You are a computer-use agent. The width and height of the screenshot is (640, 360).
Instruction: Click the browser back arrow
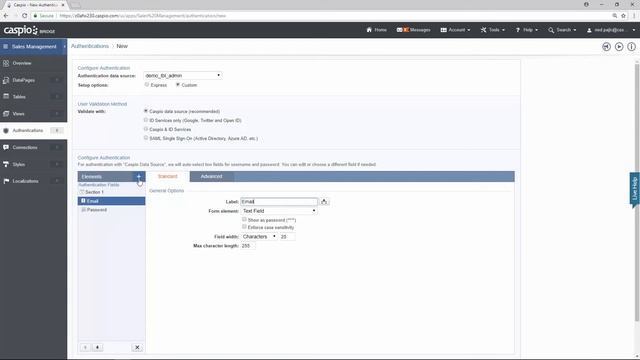click(6, 16)
